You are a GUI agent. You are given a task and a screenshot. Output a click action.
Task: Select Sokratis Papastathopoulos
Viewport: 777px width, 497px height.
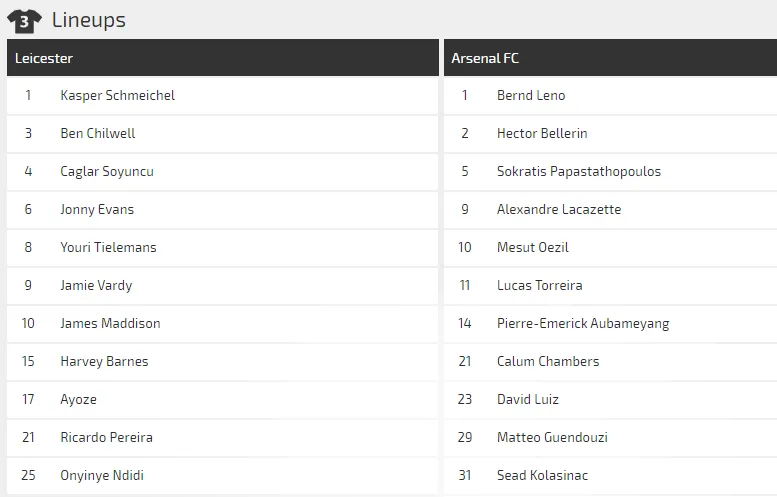(x=579, y=171)
